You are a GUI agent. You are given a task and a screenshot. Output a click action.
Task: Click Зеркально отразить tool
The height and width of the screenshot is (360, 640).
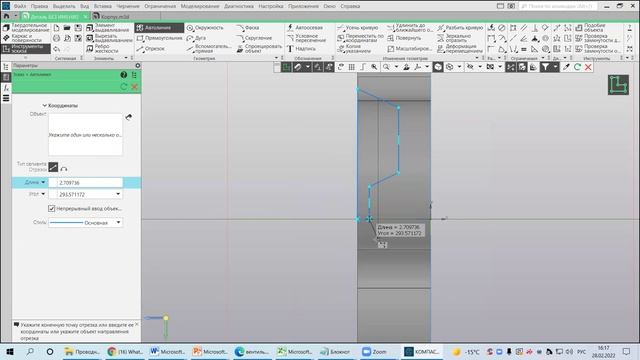(454, 38)
